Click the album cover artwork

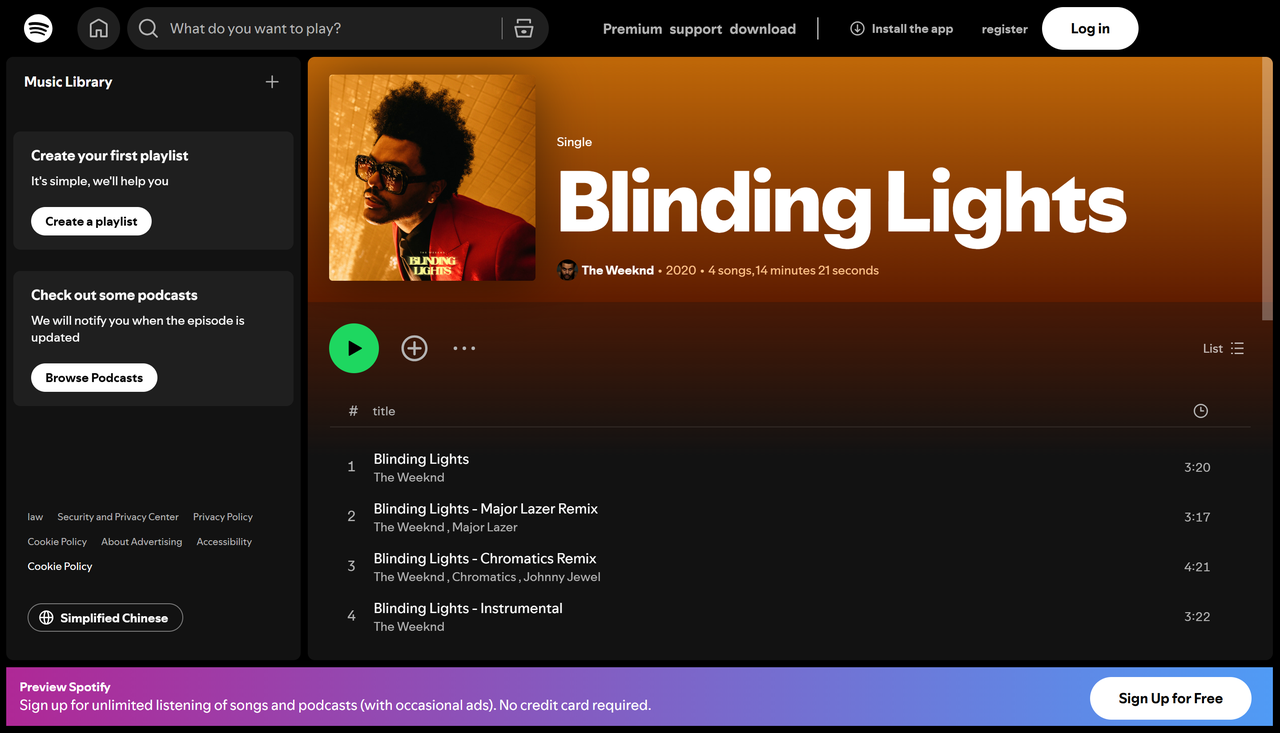pos(432,177)
